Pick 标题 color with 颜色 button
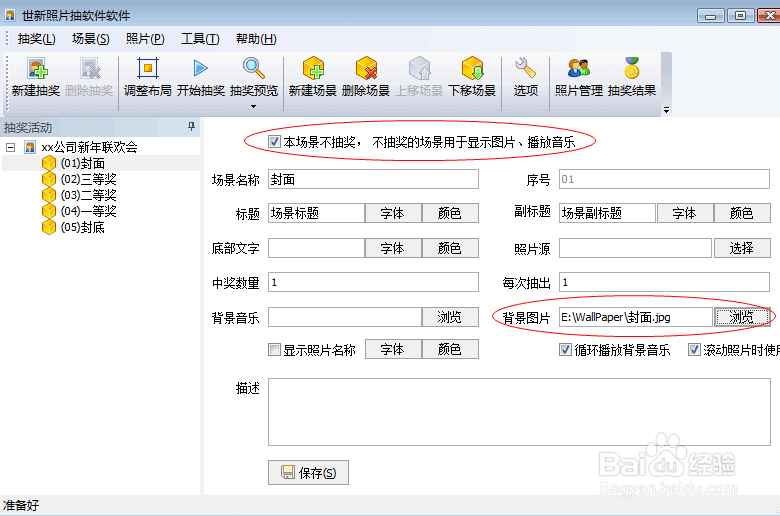780x516 pixels. [x=450, y=213]
